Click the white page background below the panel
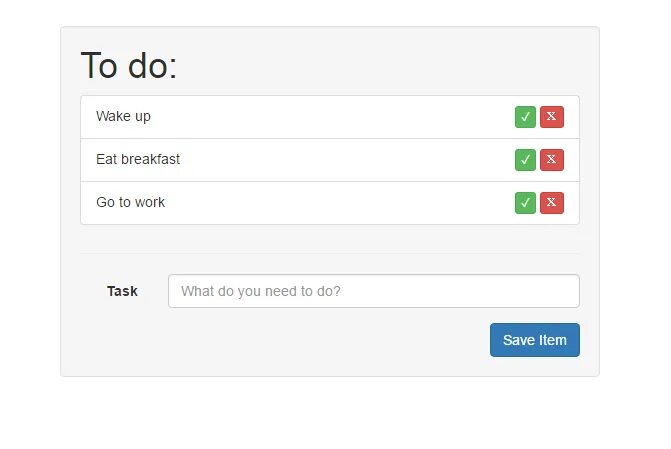671x449 pixels. coord(330,413)
